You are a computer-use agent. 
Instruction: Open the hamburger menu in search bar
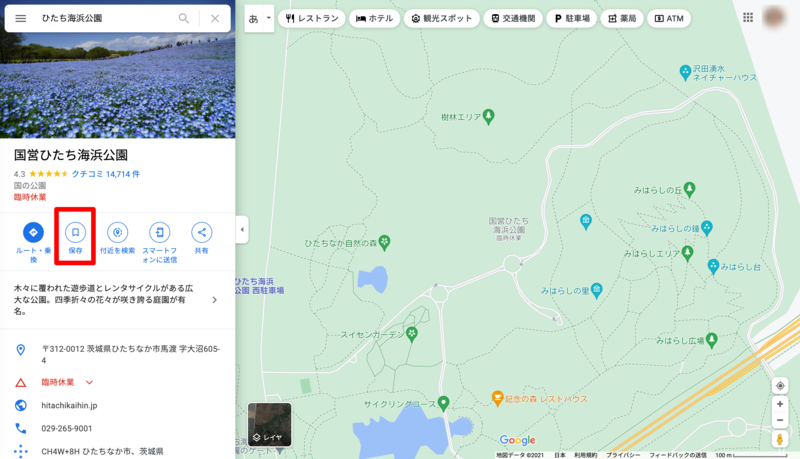[x=20, y=18]
